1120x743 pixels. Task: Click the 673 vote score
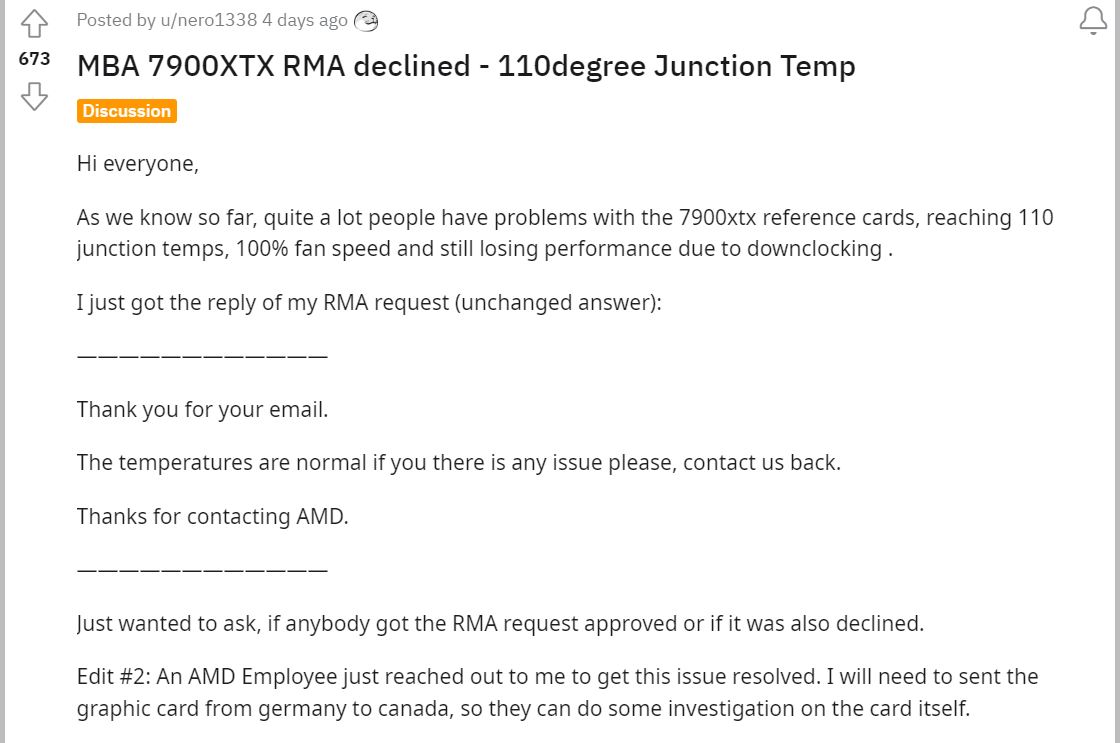click(34, 59)
